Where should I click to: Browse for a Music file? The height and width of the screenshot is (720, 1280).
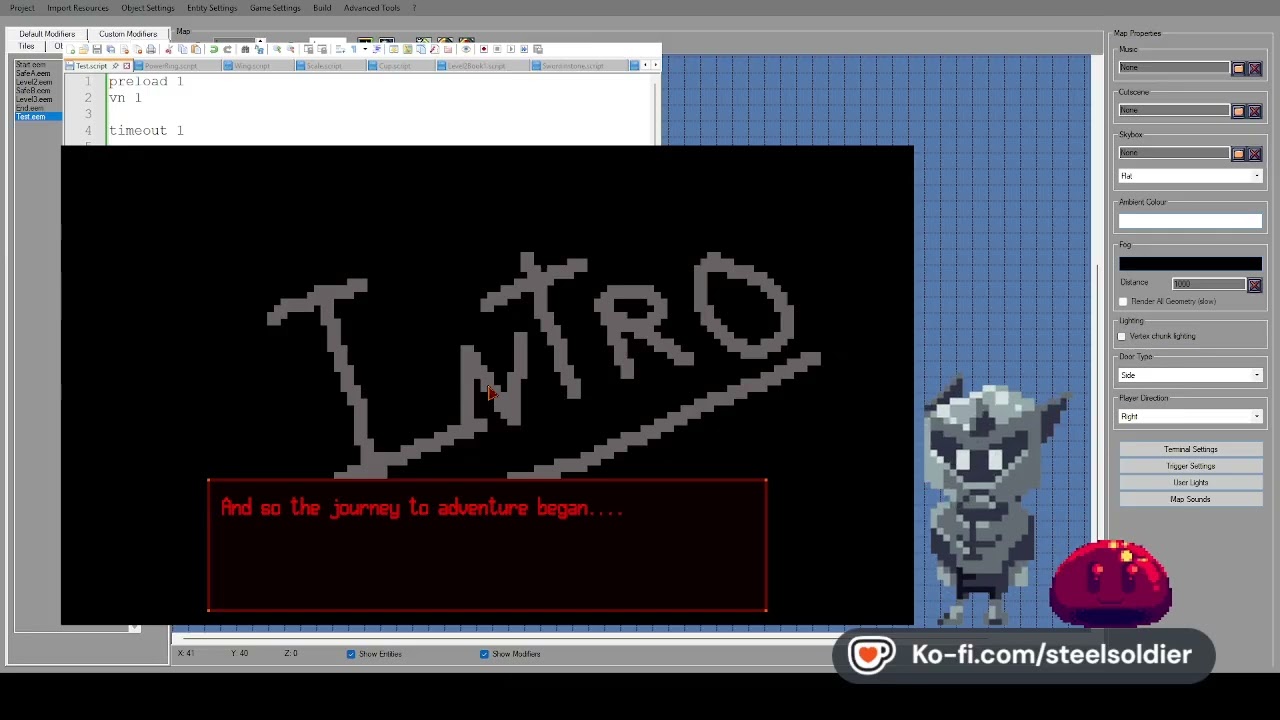pyautogui.click(x=1238, y=68)
